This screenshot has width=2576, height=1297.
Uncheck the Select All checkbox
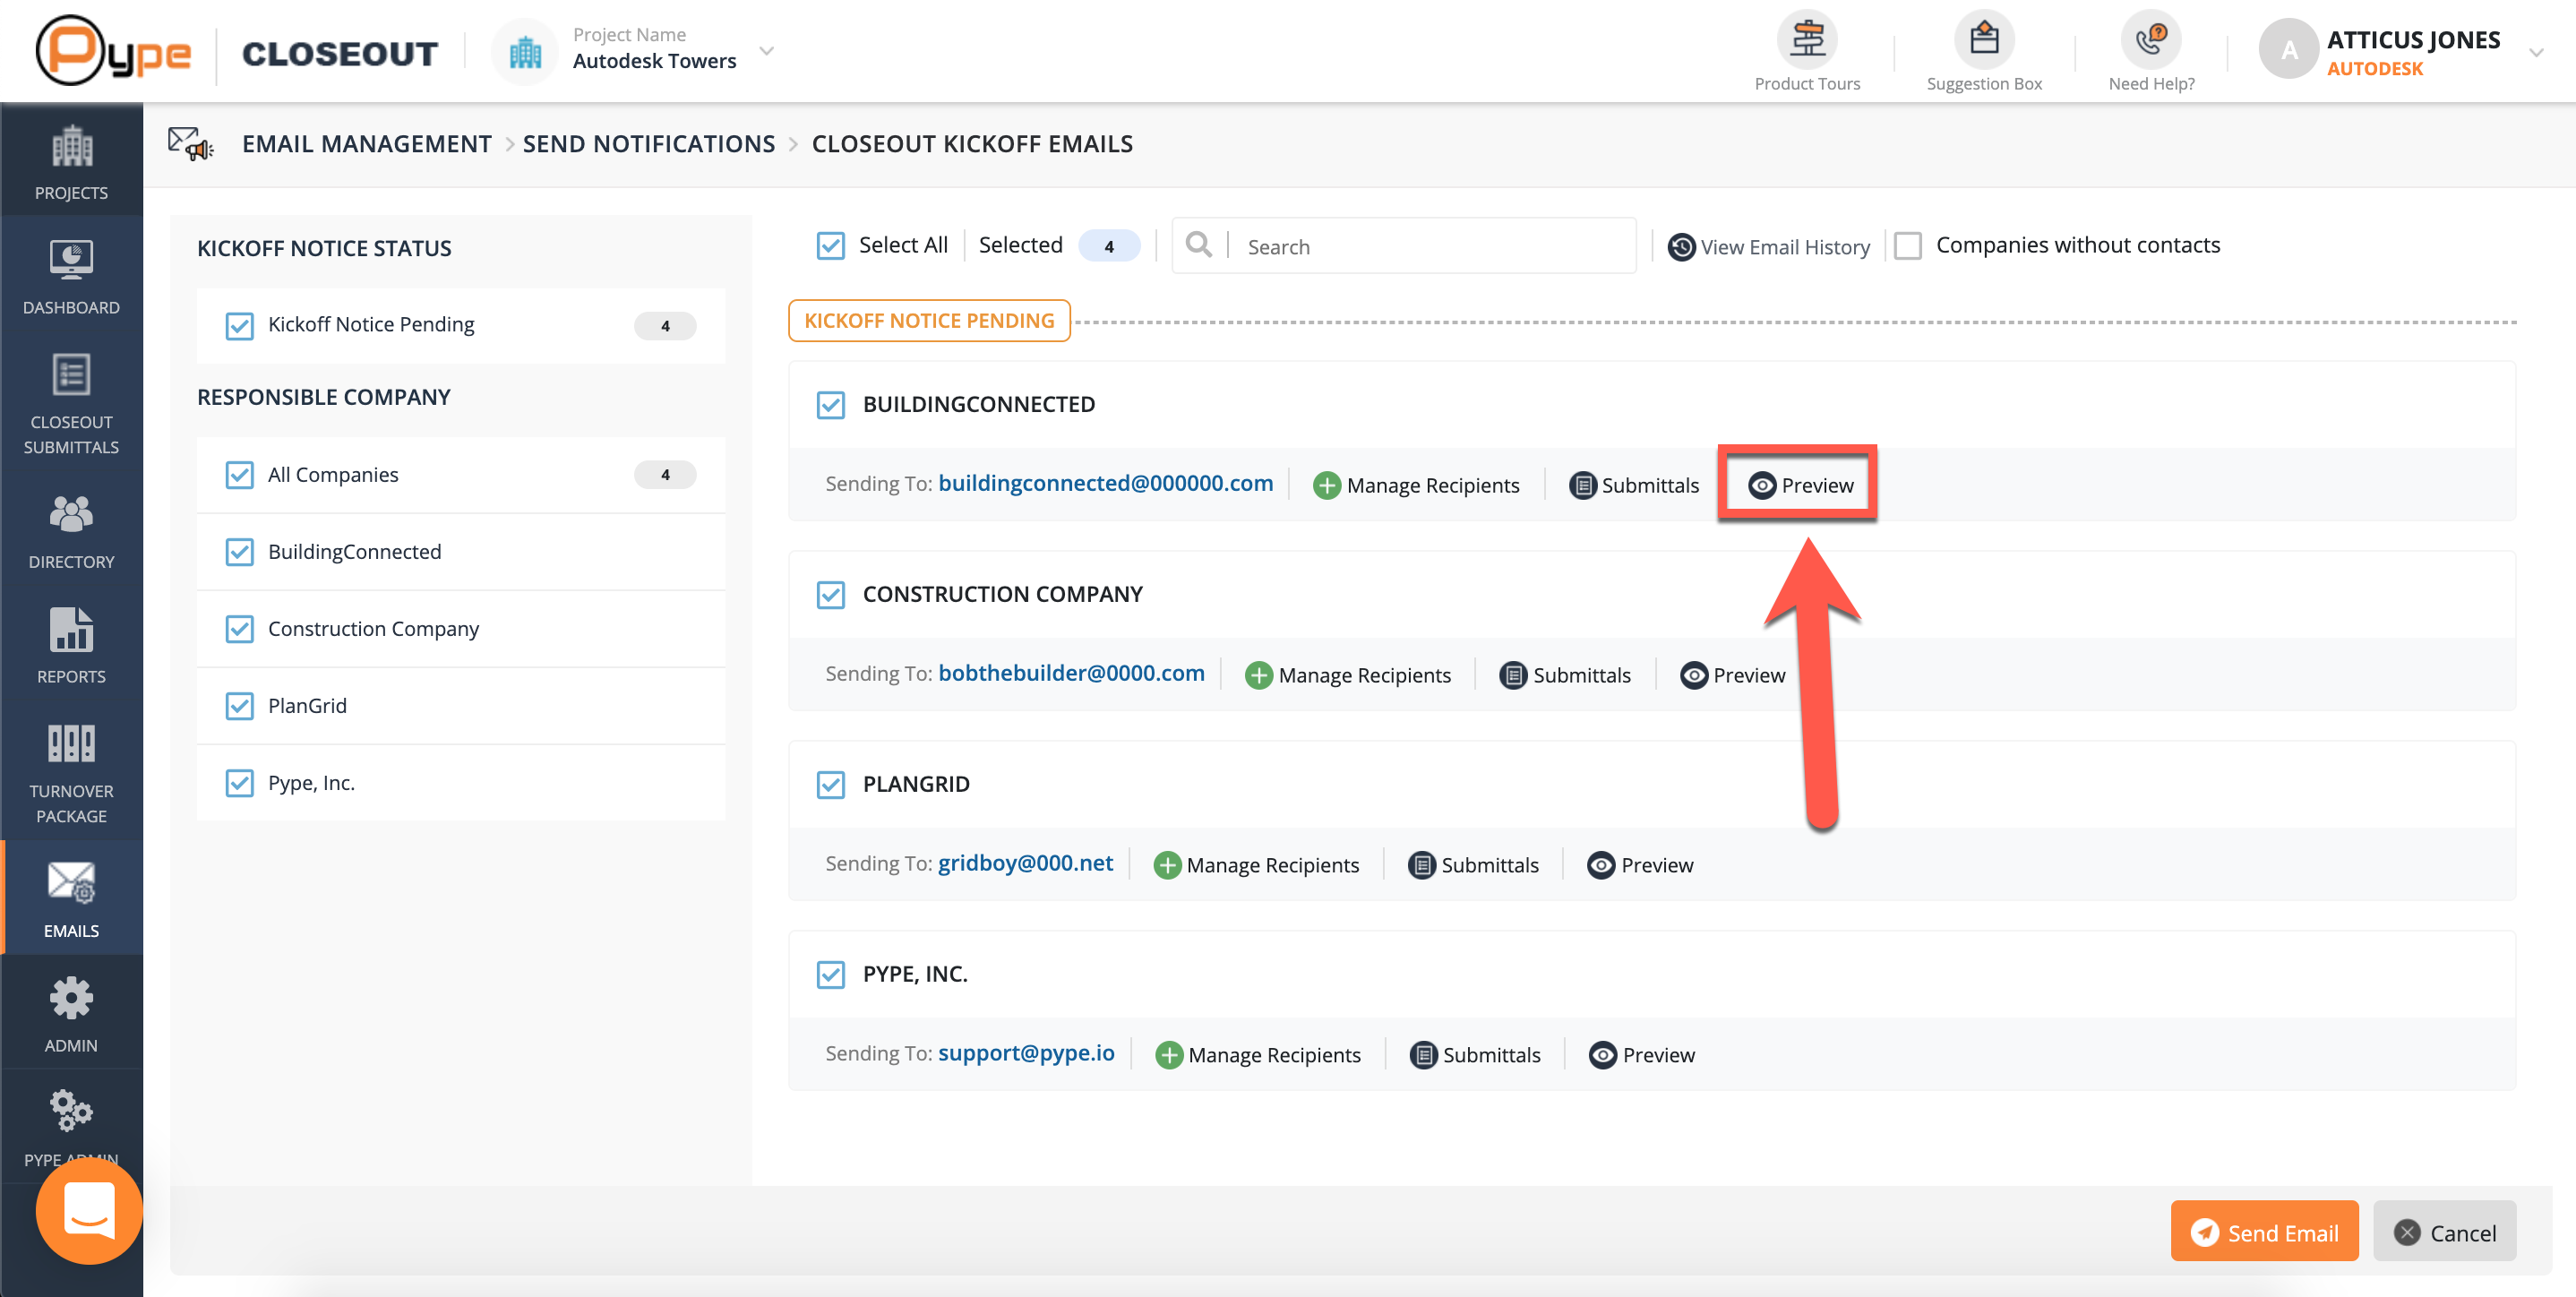(x=830, y=246)
